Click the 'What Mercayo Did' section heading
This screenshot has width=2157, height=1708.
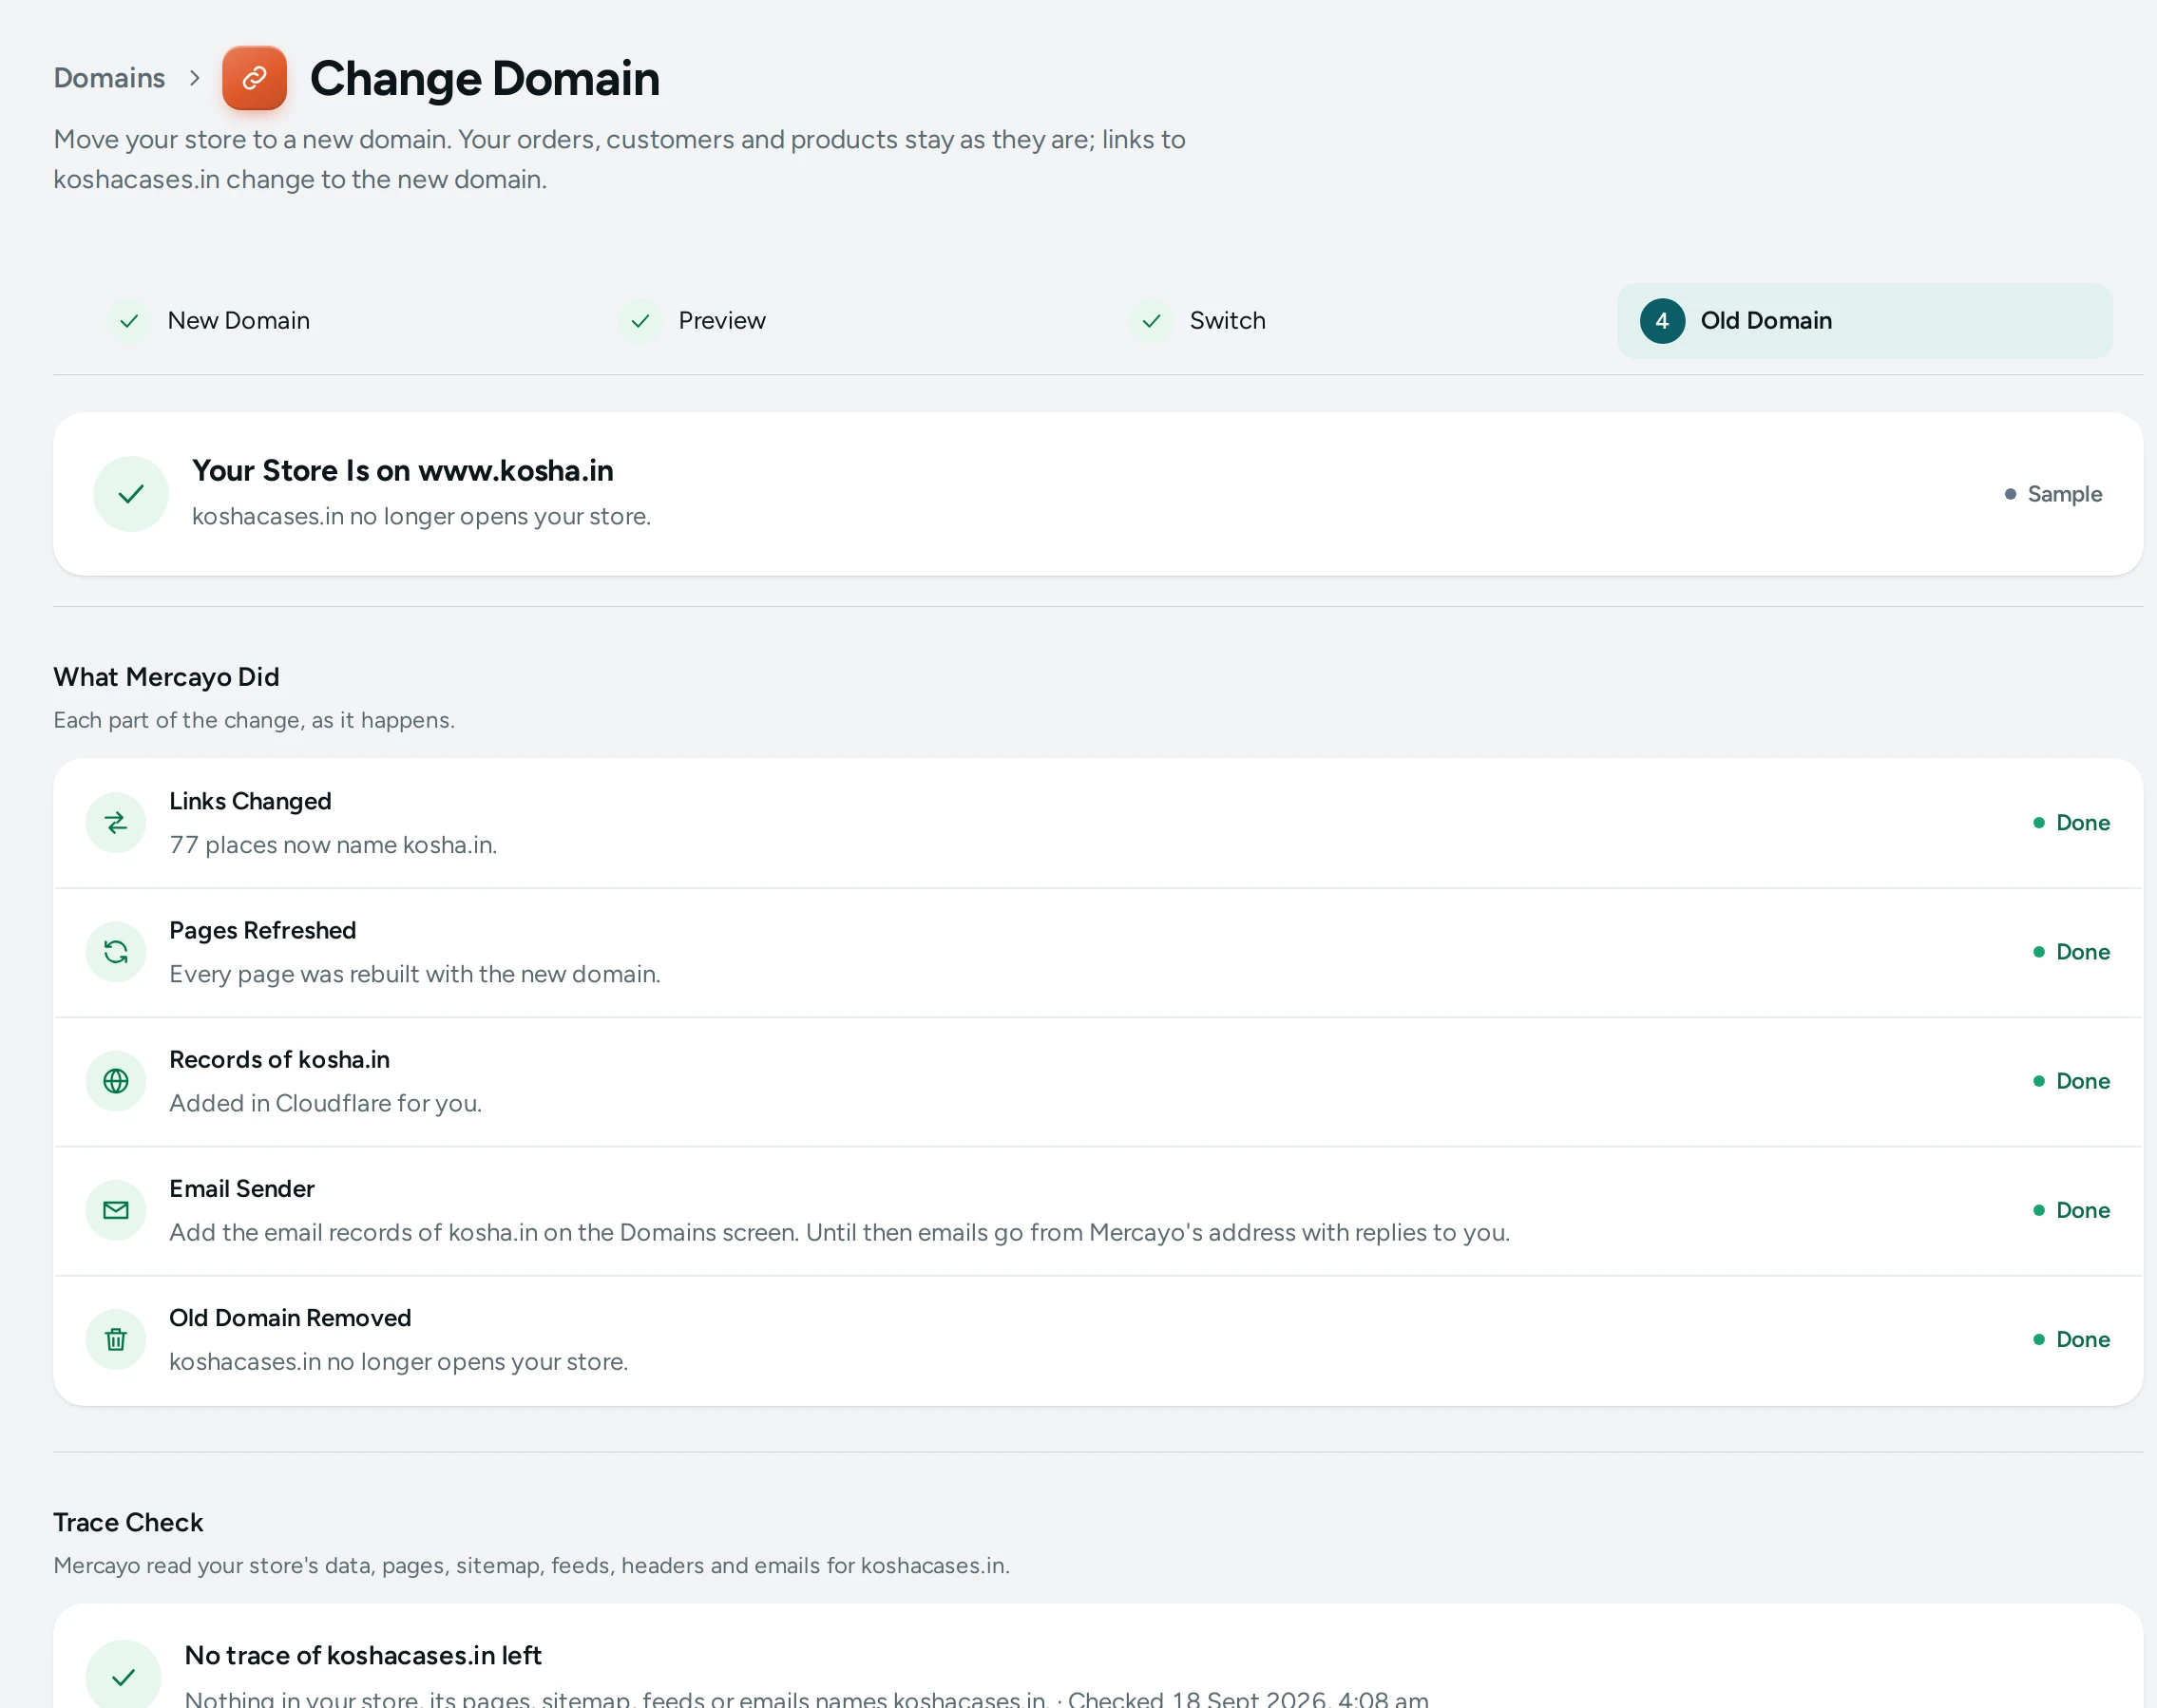click(166, 677)
